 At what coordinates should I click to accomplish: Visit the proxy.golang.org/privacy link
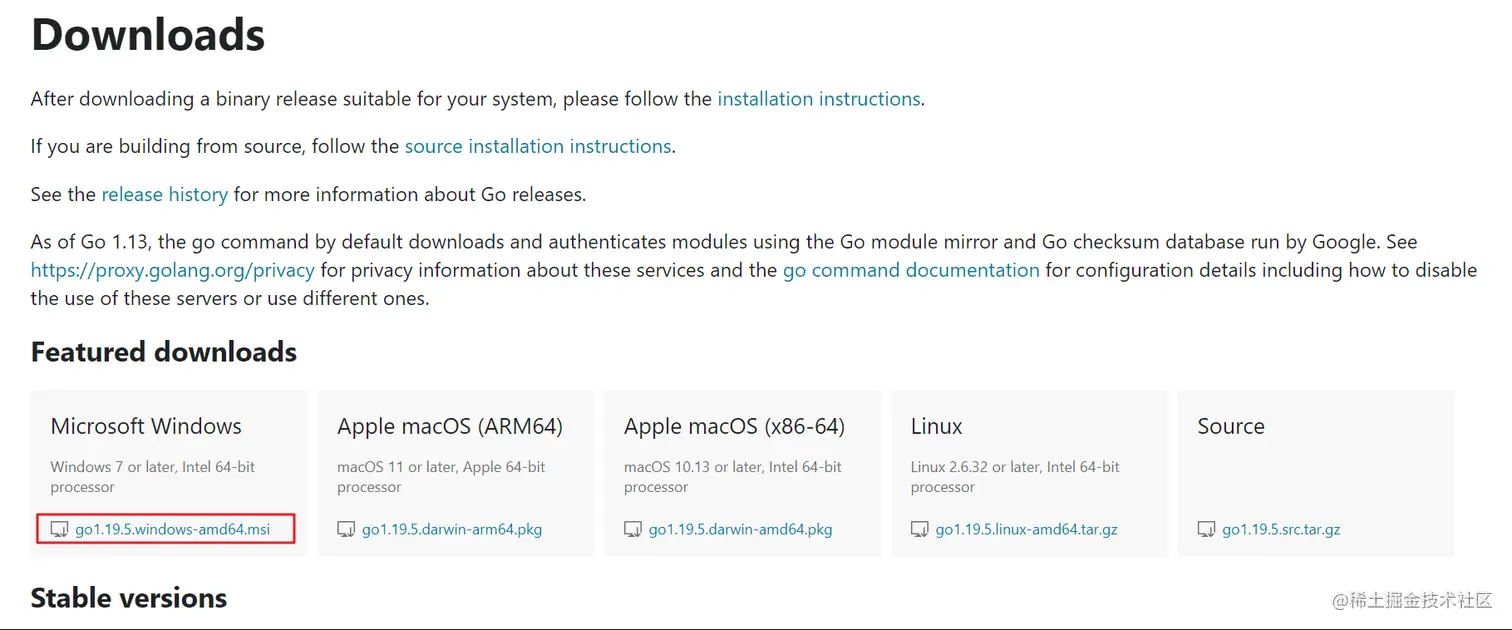coord(173,270)
